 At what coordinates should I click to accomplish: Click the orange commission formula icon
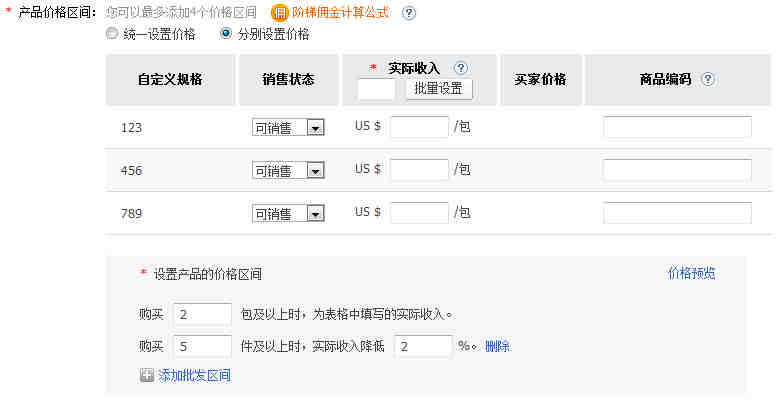point(280,13)
